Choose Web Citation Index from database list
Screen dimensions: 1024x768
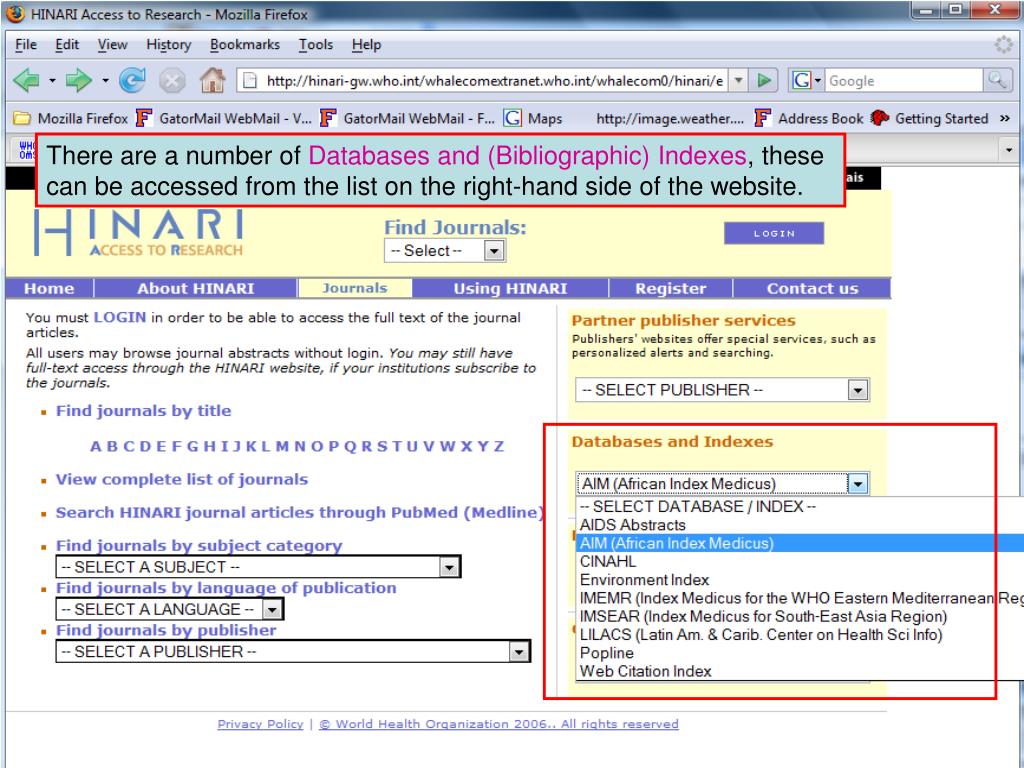coord(800,671)
